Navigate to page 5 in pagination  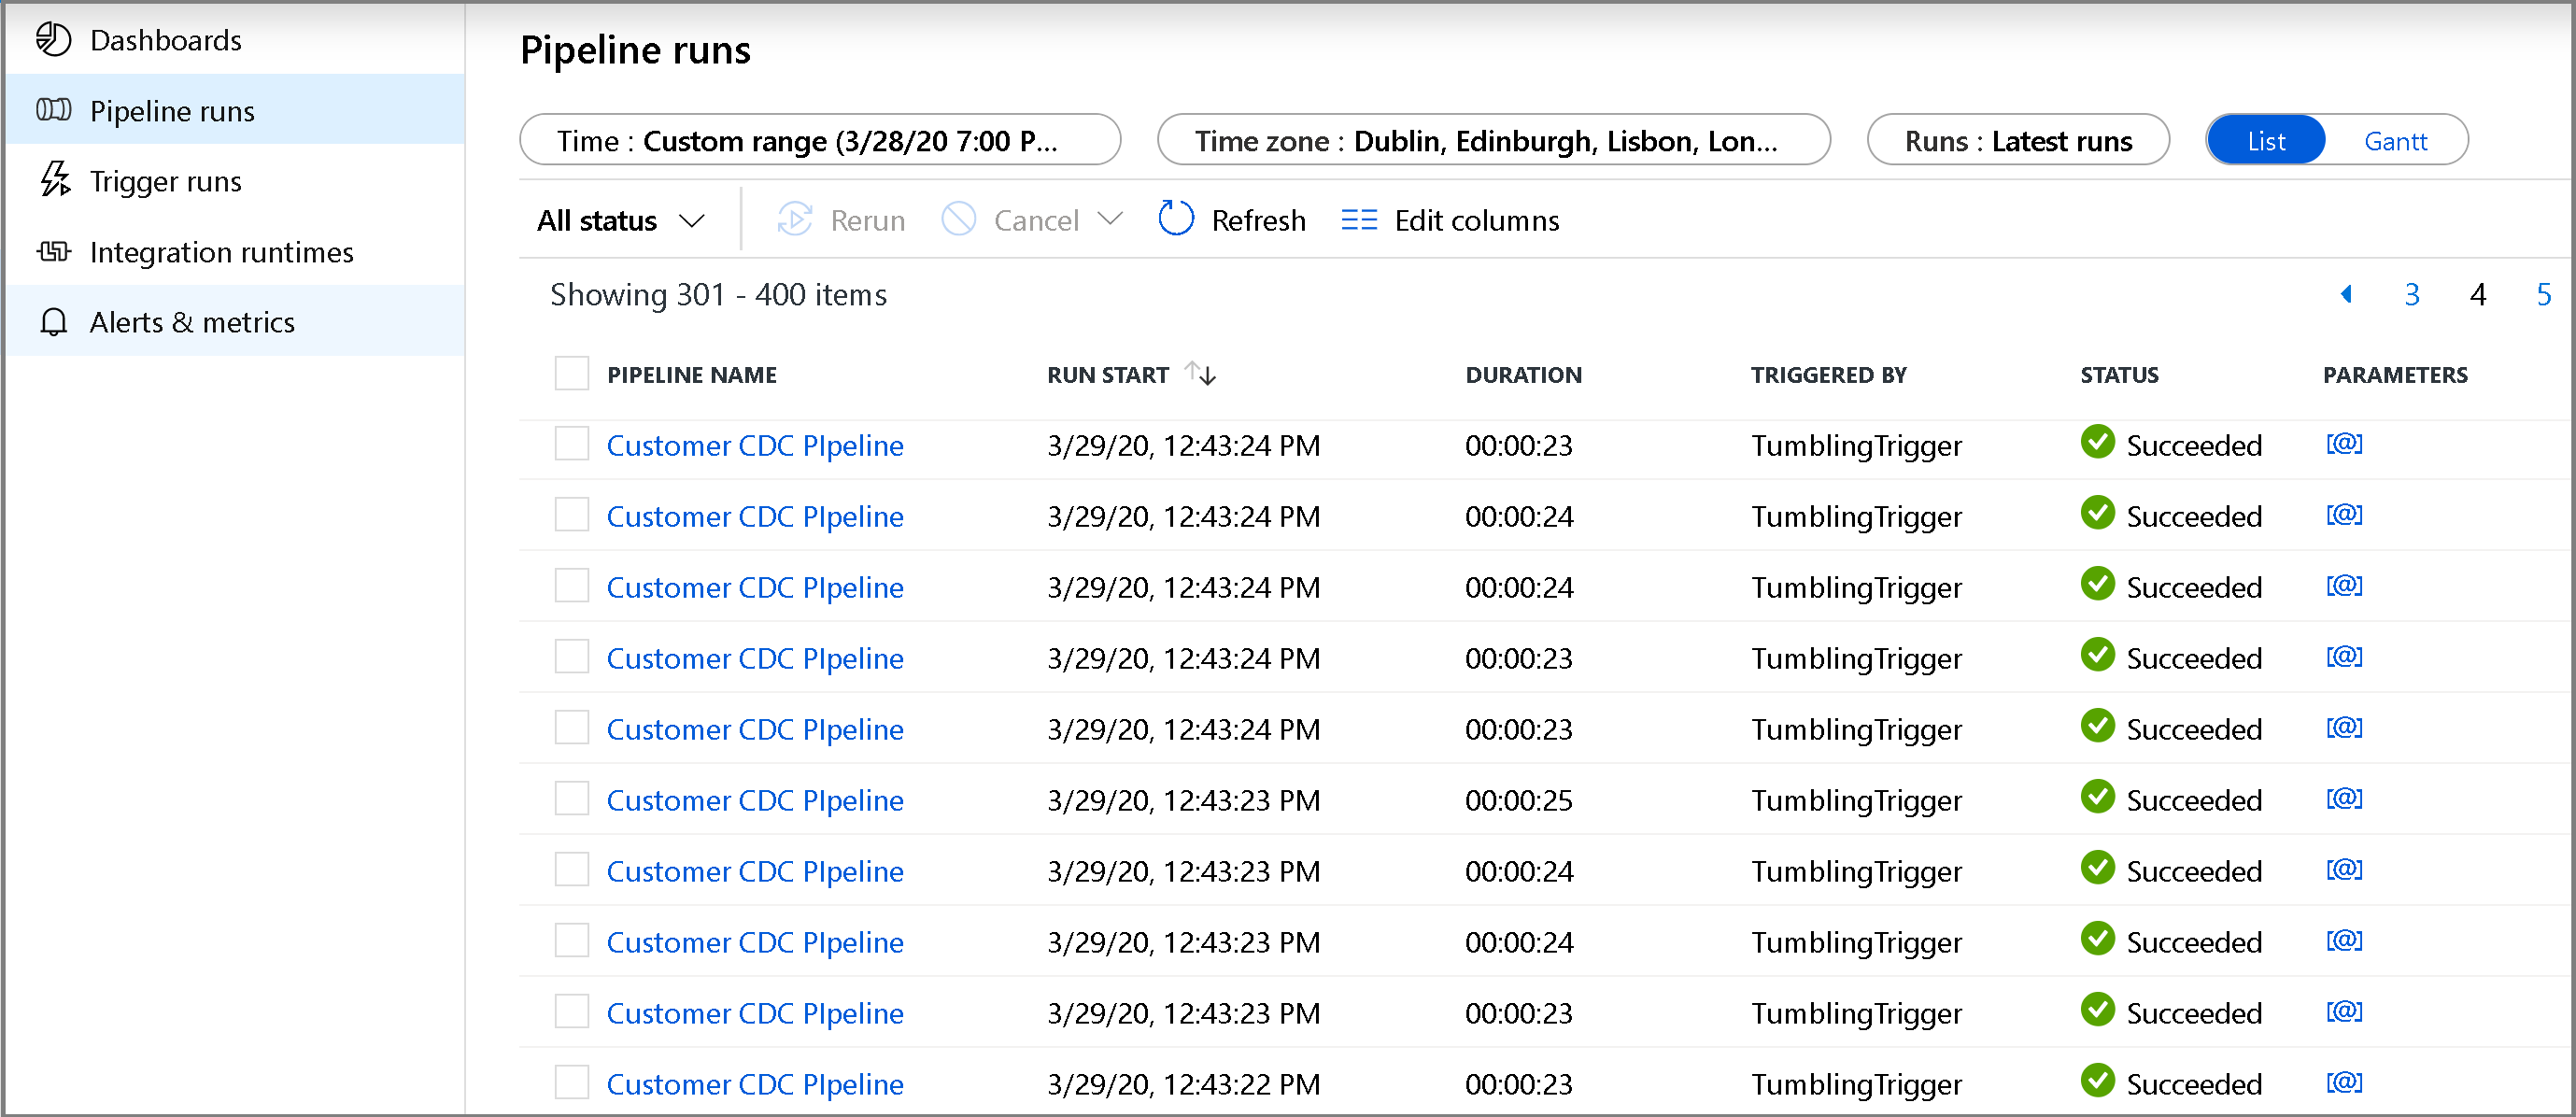[2535, 294]
